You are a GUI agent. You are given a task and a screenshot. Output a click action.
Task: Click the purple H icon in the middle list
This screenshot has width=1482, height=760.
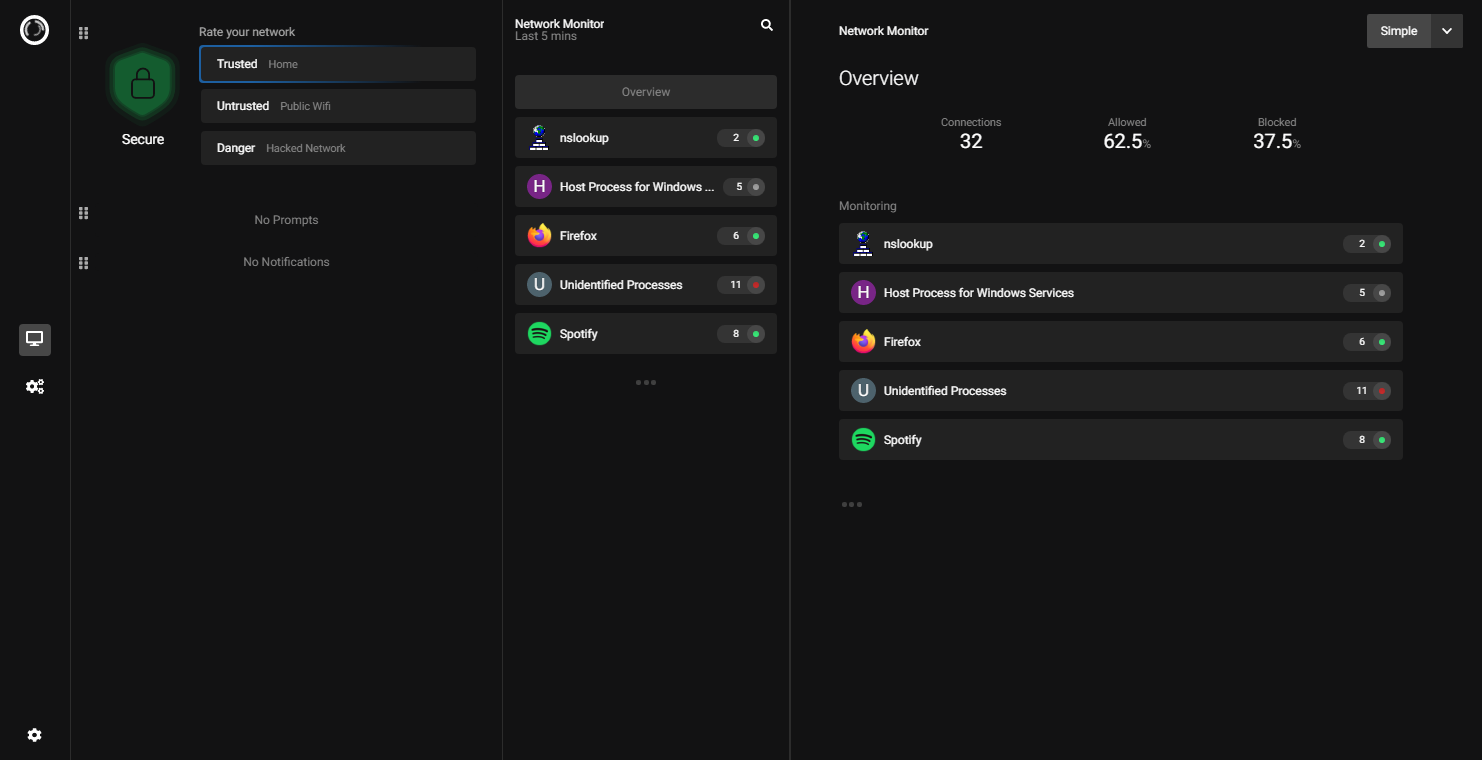(539, 187)
